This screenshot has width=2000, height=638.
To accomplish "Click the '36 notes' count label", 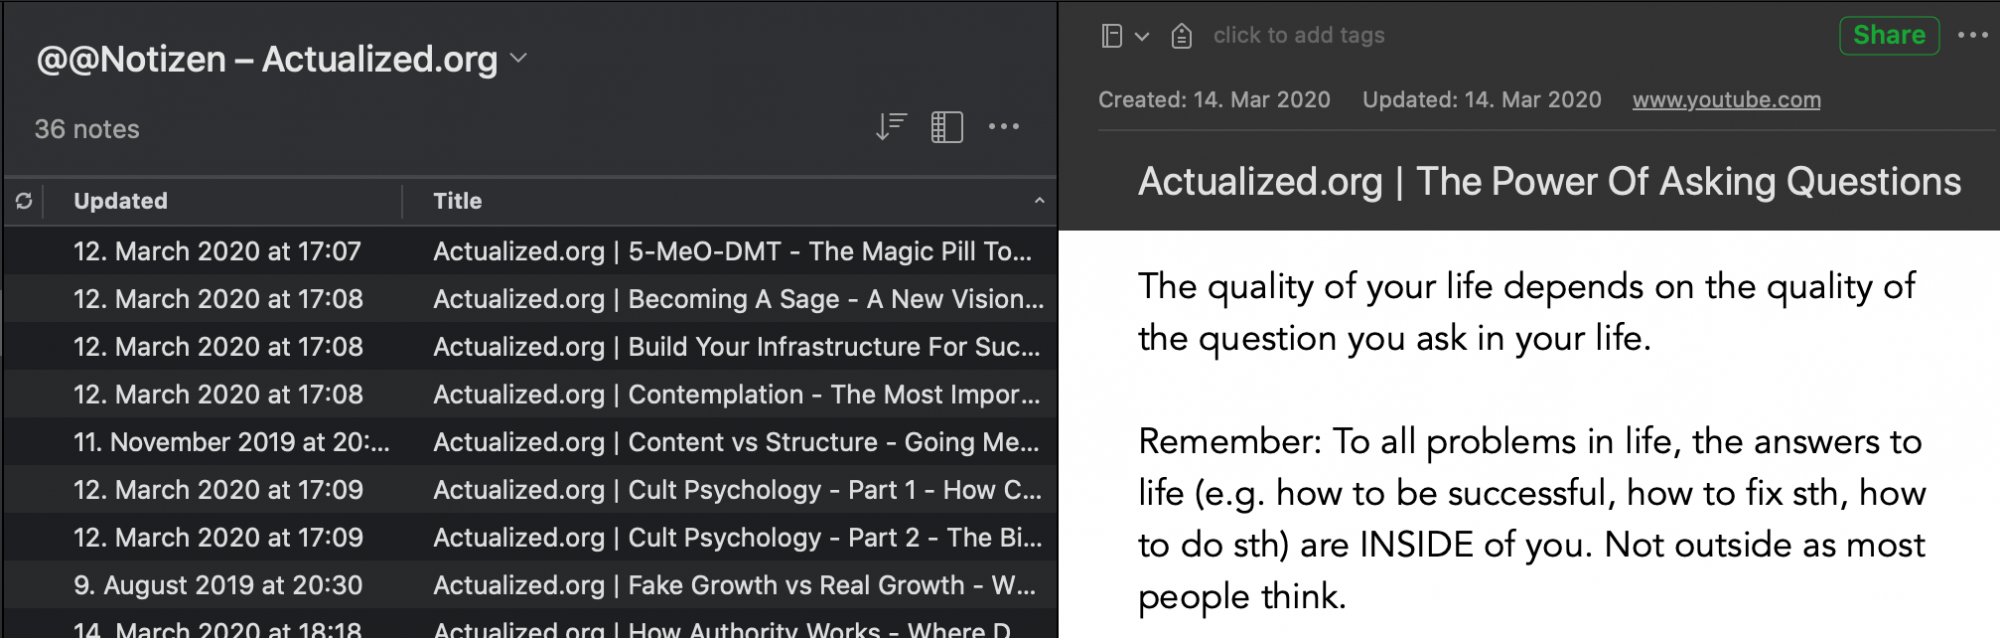I will [x=87, y=129].
